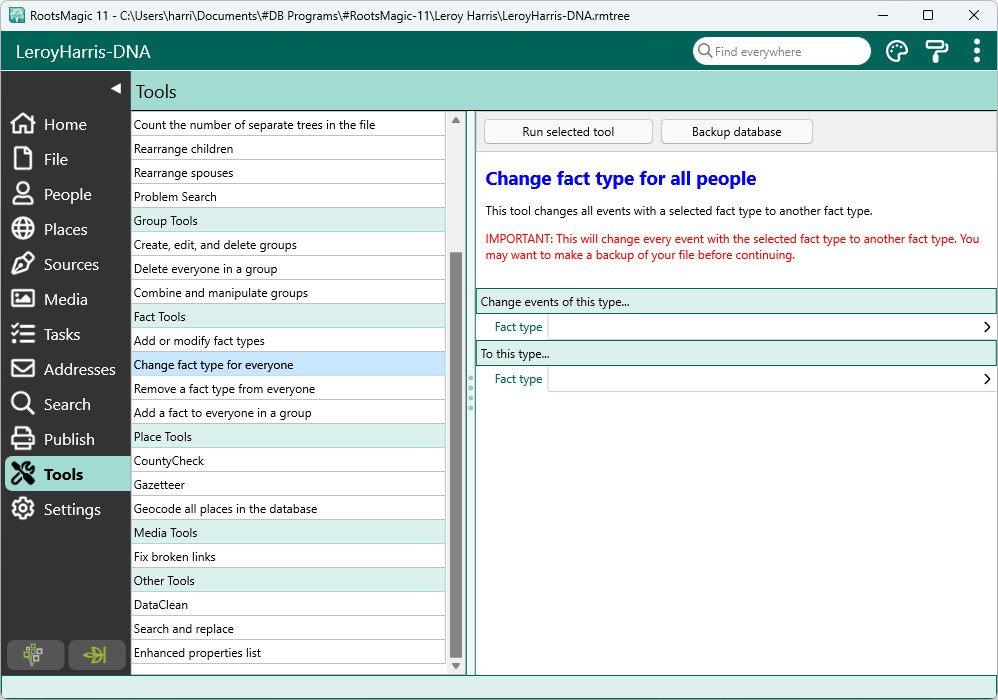Select Enhanced properties list tool

point(288,653)
